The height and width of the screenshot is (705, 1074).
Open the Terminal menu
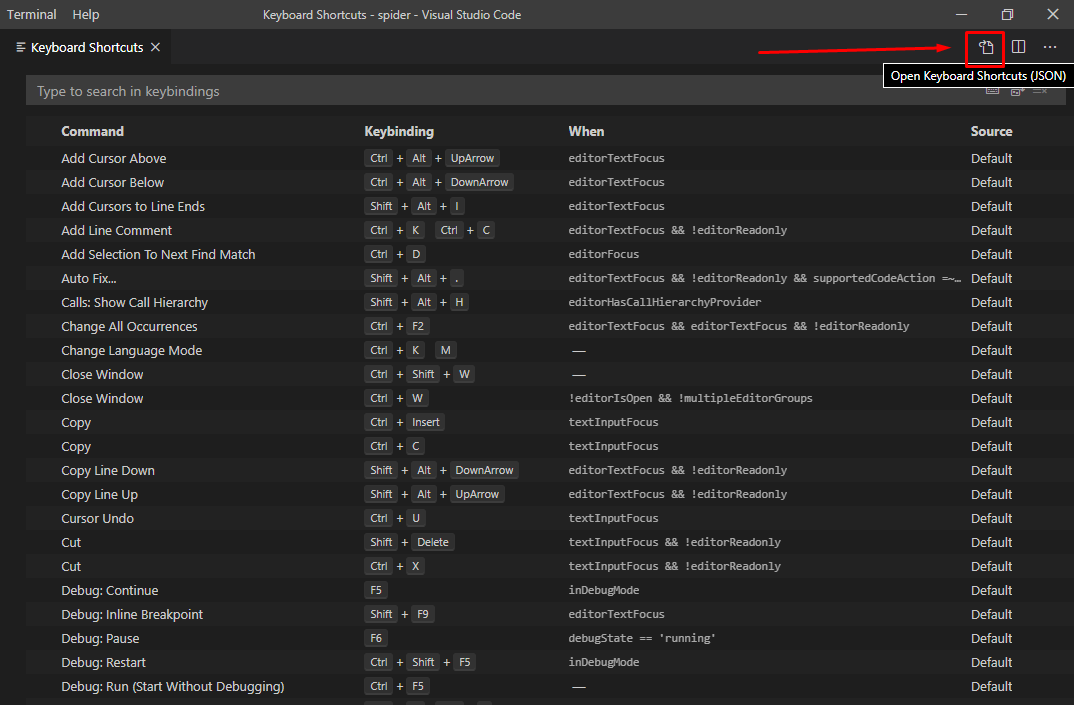coord(31,14)
